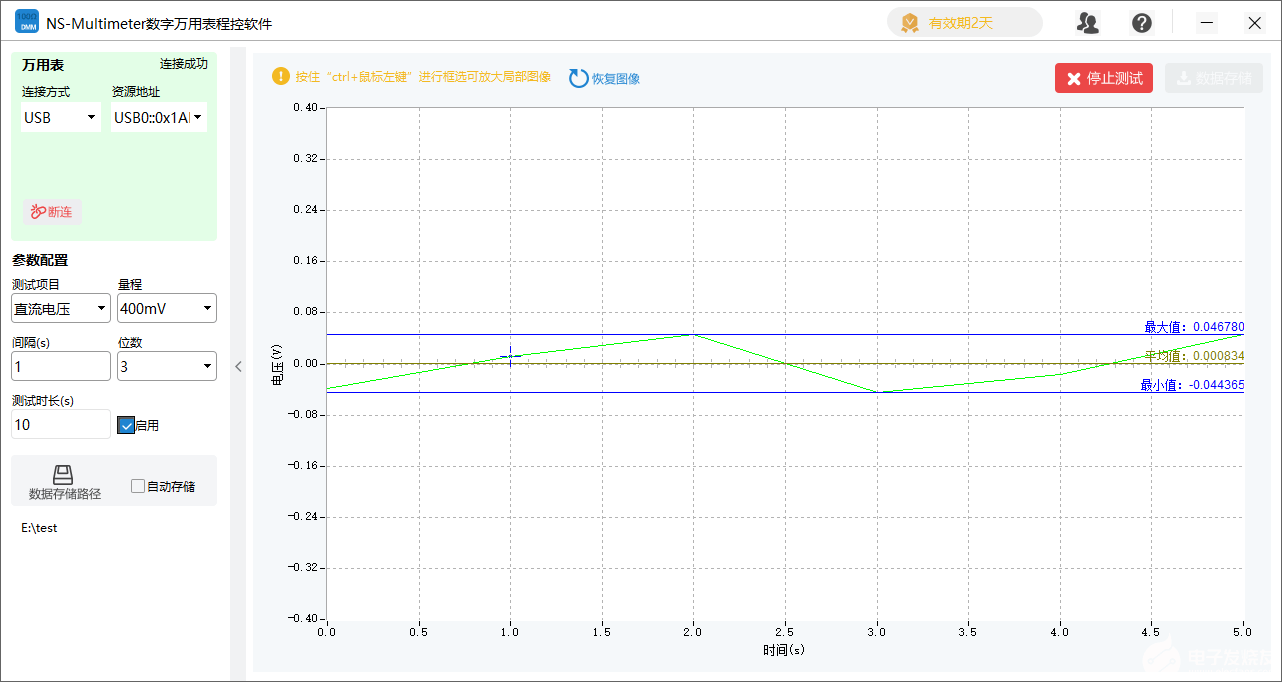
Task: Click the 万用表 panel heading
Action: (x=43, y=65)
